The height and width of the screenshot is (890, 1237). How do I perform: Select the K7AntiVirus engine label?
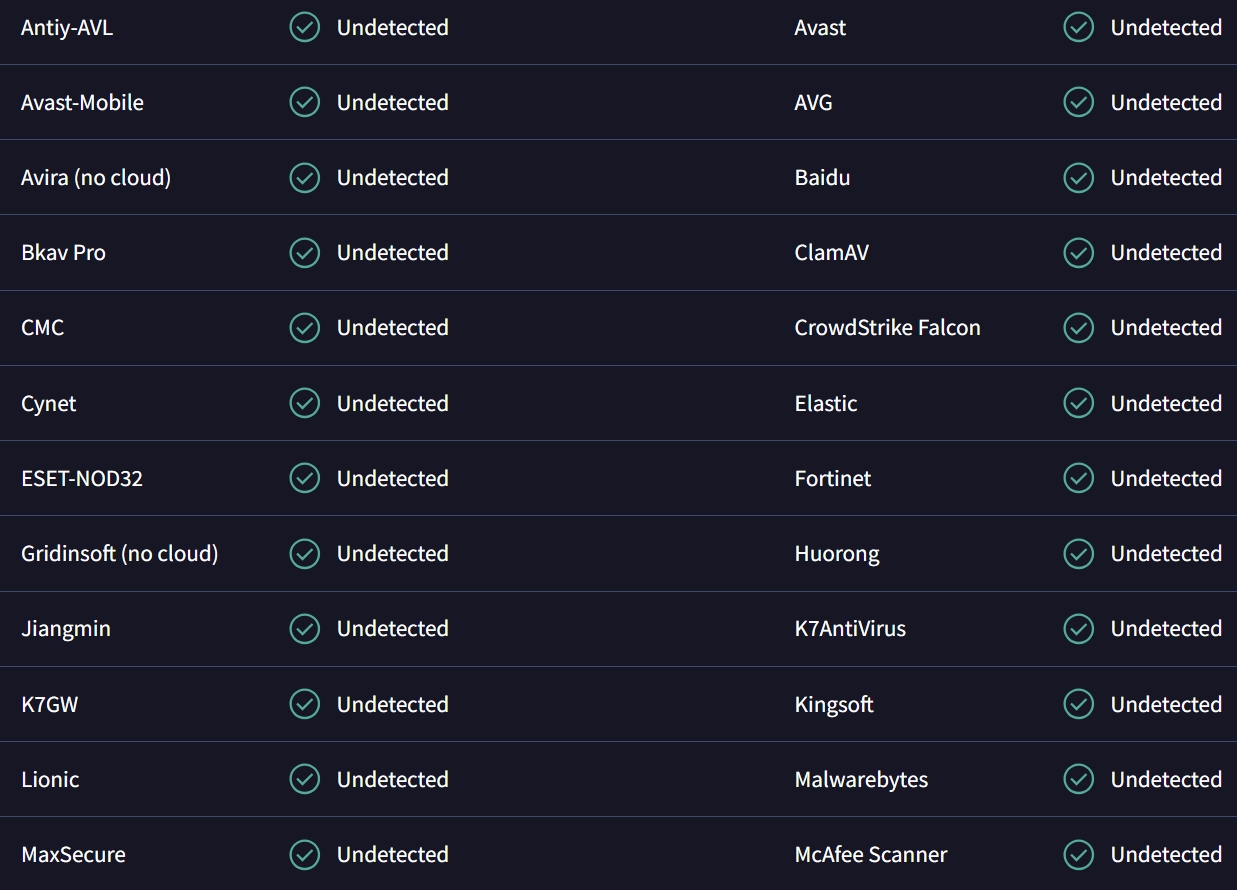coord(850,629)
